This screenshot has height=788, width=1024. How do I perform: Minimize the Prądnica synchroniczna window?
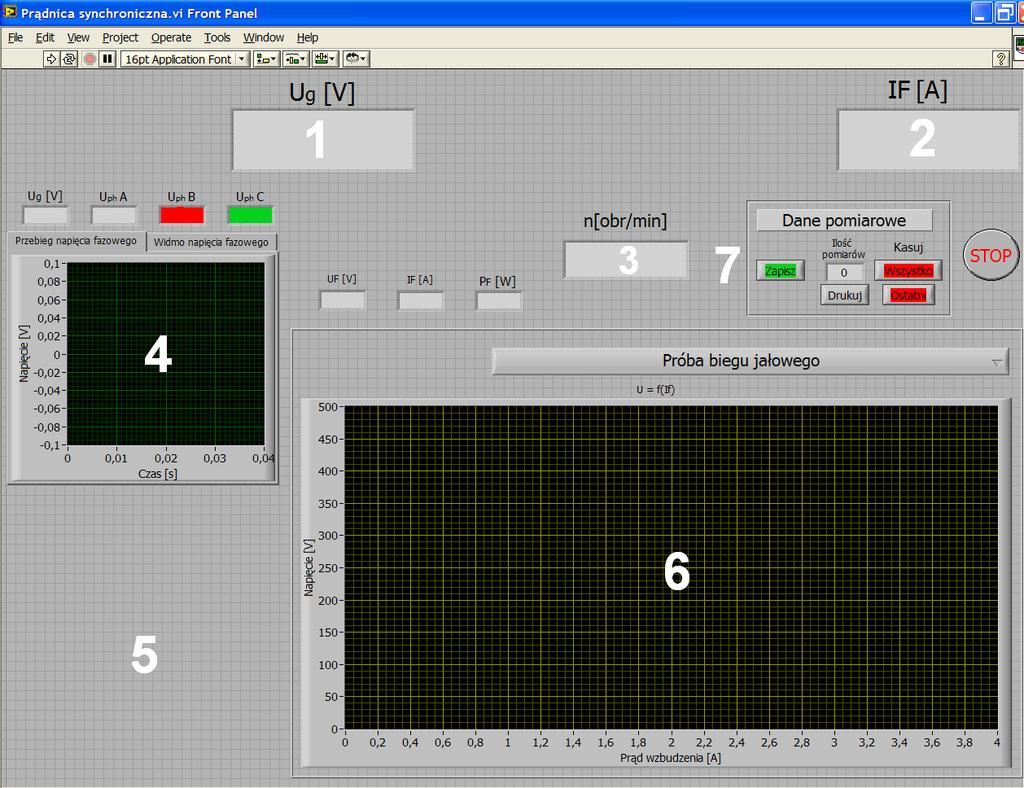click(x=981, y=12)
